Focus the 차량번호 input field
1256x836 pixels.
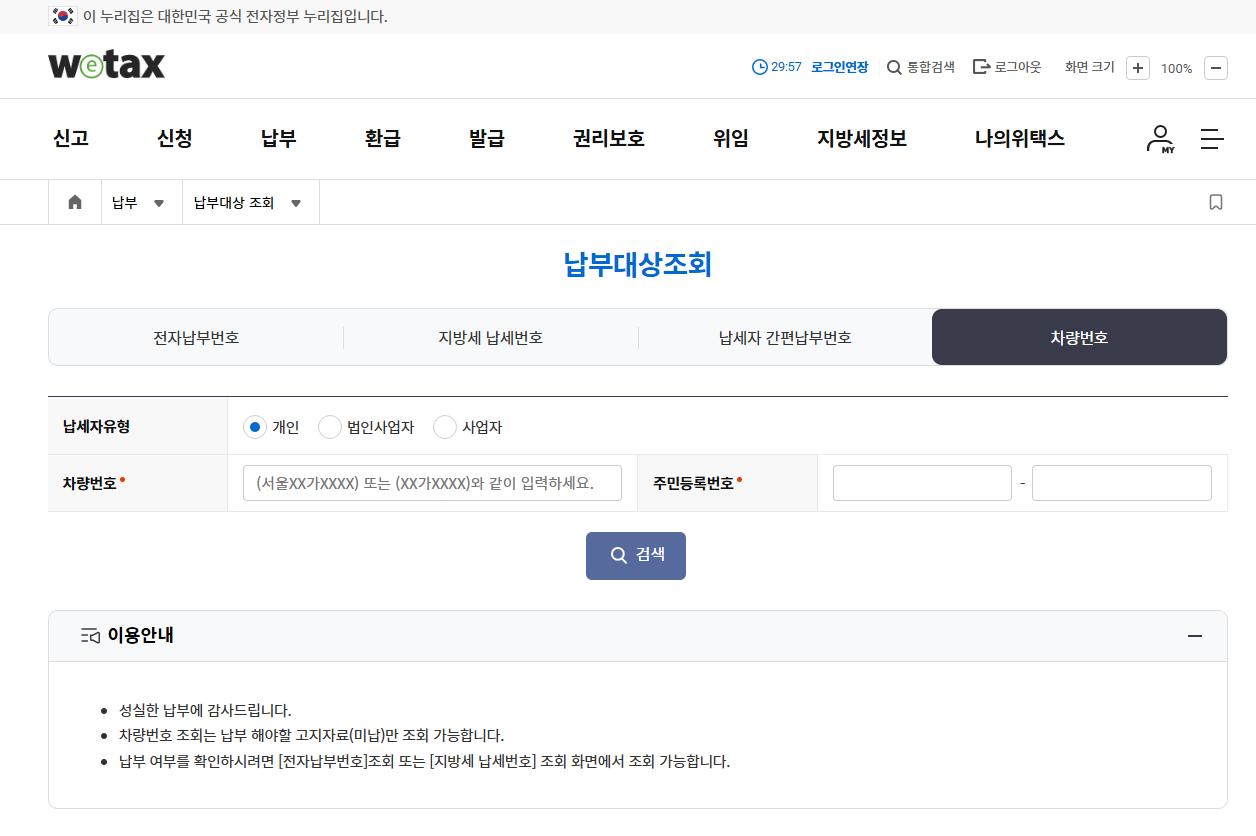432,483
